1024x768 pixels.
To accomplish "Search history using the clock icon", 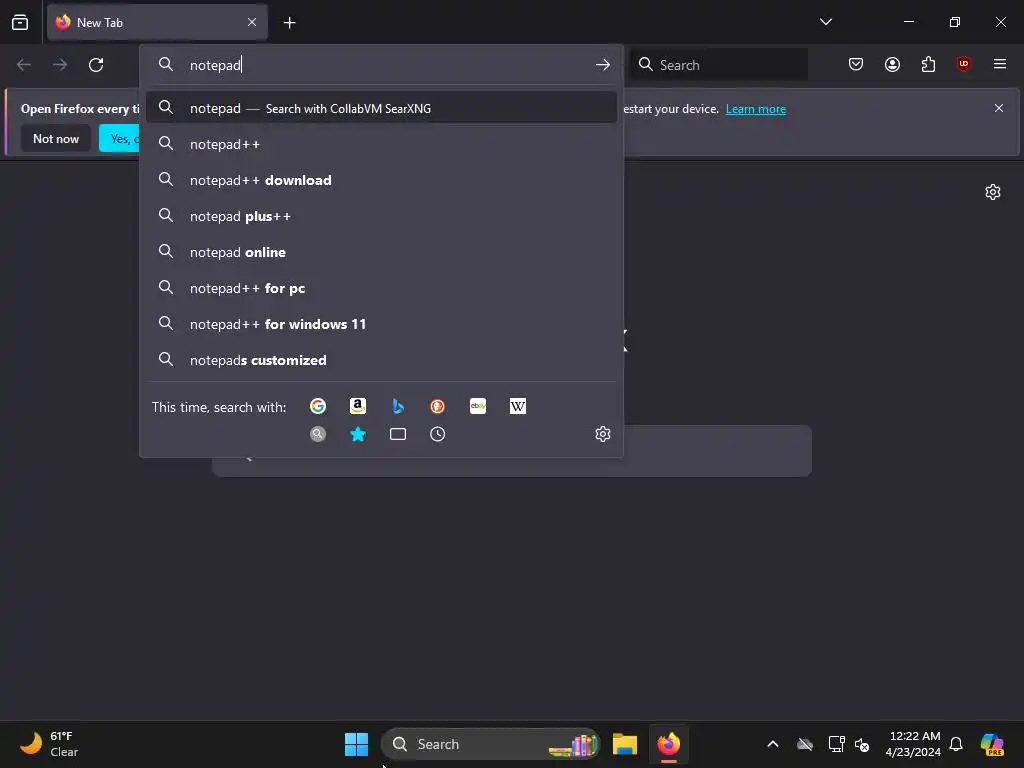I will click(x=437, y=434).
